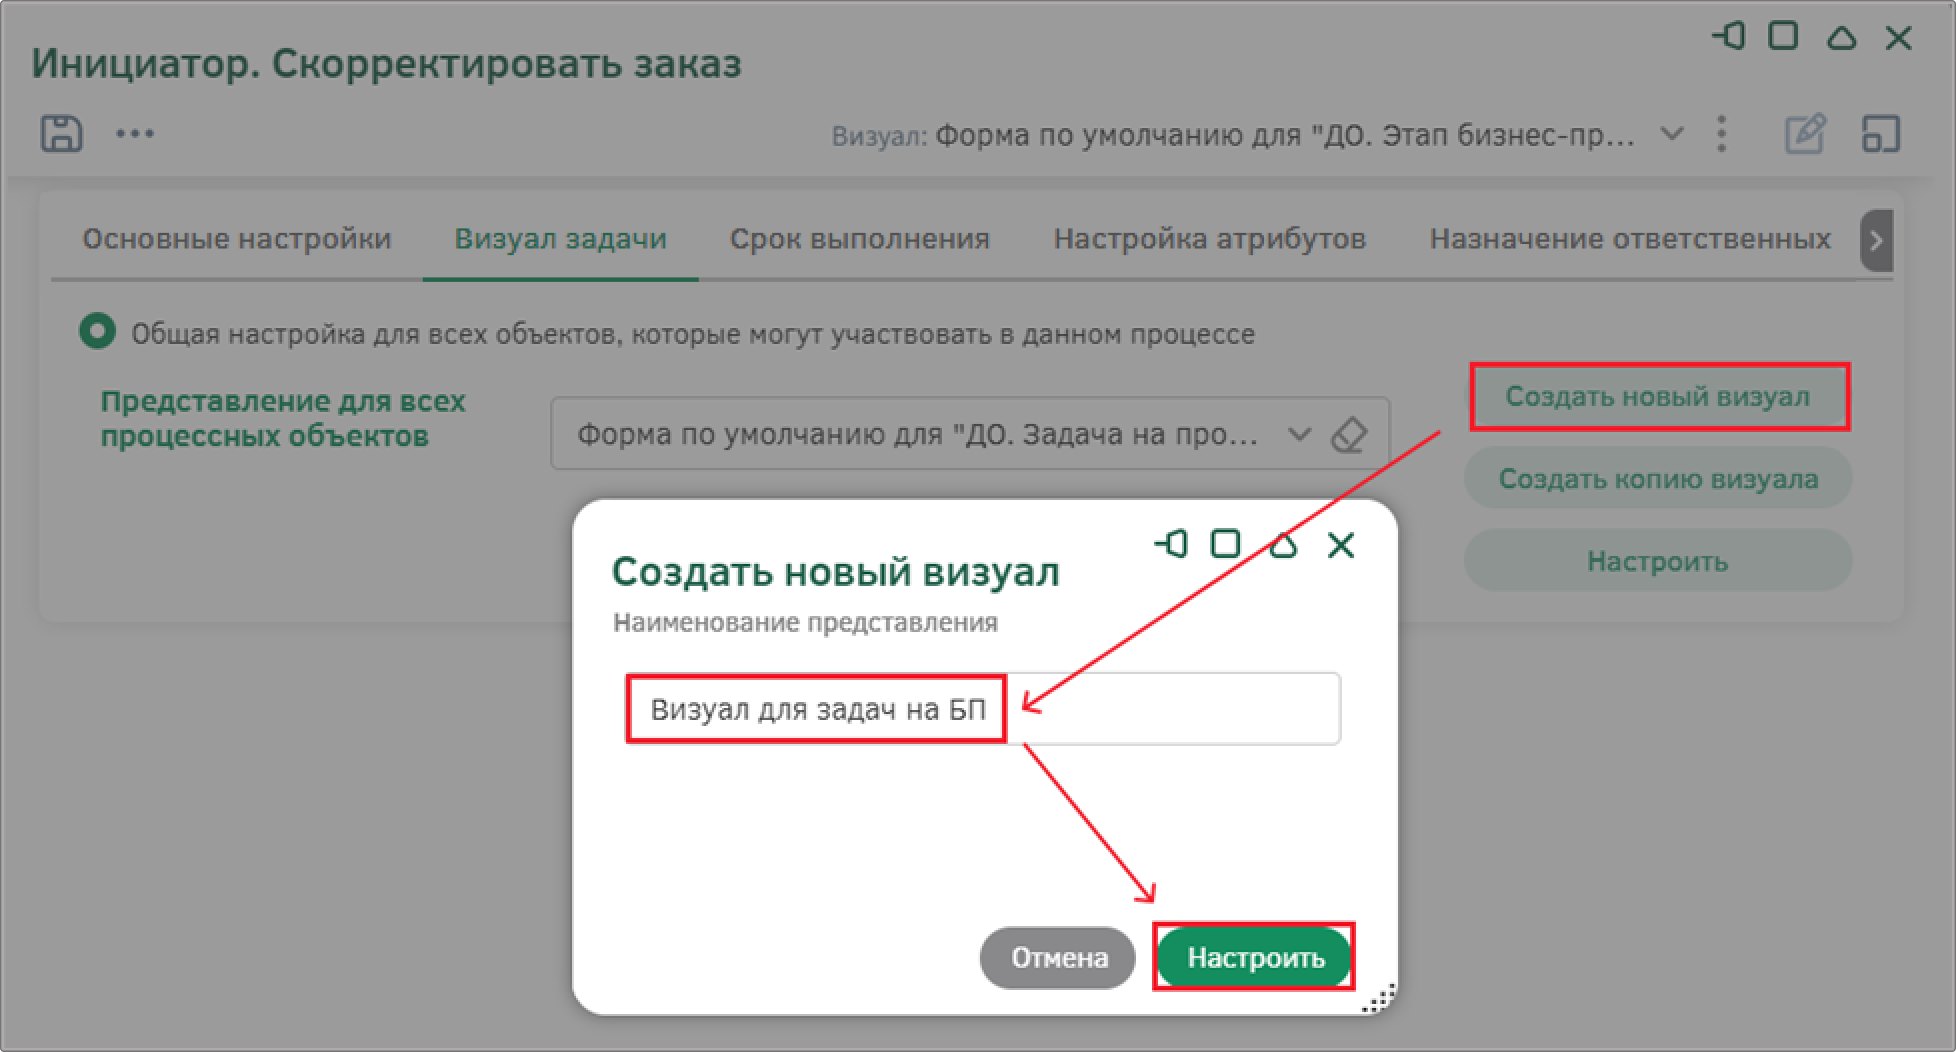Click the Представление для всех процессных объектов label
This screenshot has width=1956, height=1052.
[x=283, y=418]
